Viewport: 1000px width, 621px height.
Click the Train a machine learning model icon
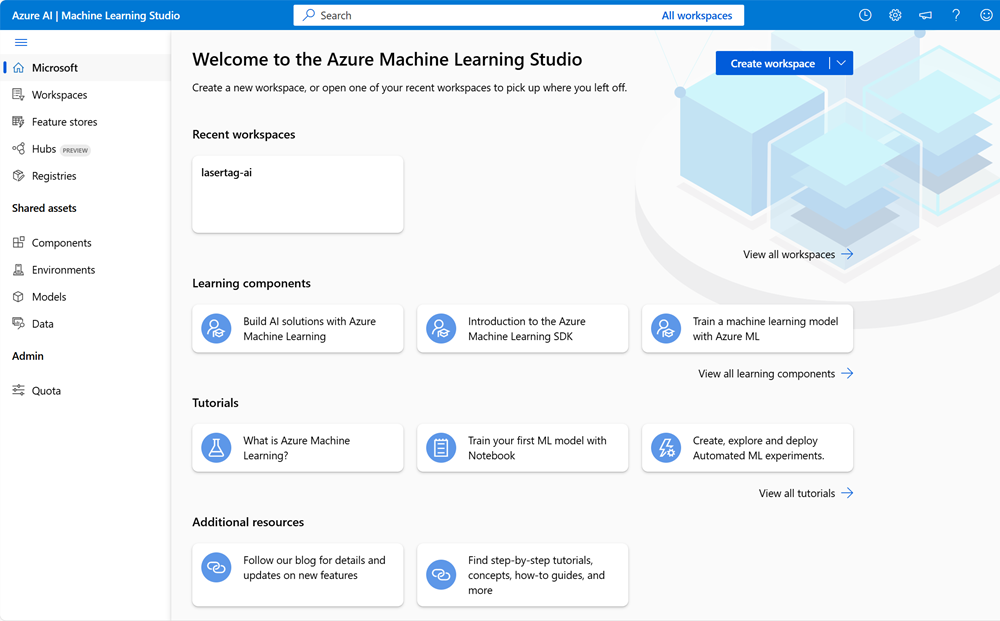click(x=666, y=328)
